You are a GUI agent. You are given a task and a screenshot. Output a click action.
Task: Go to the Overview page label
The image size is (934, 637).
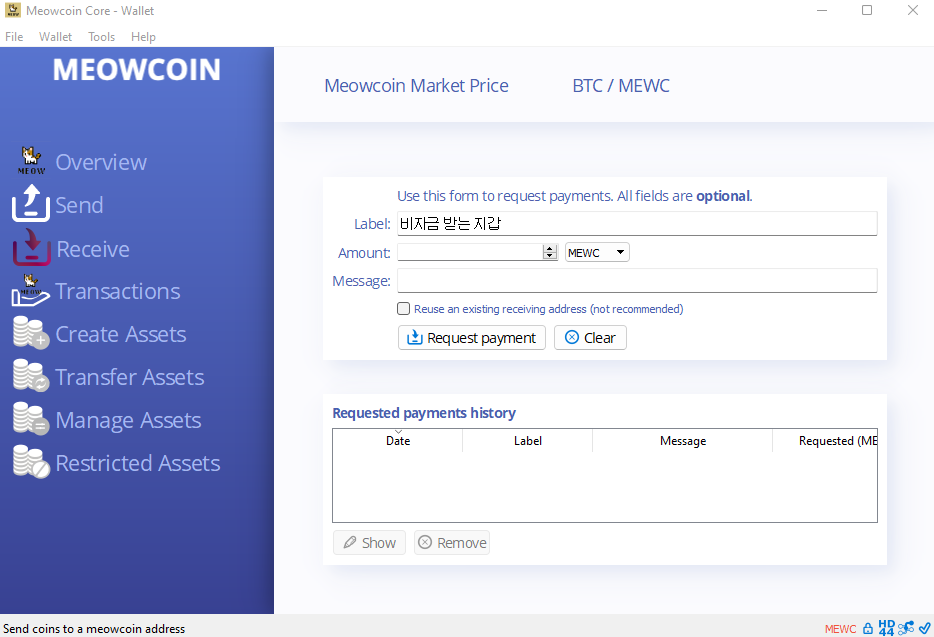point(101,162)
